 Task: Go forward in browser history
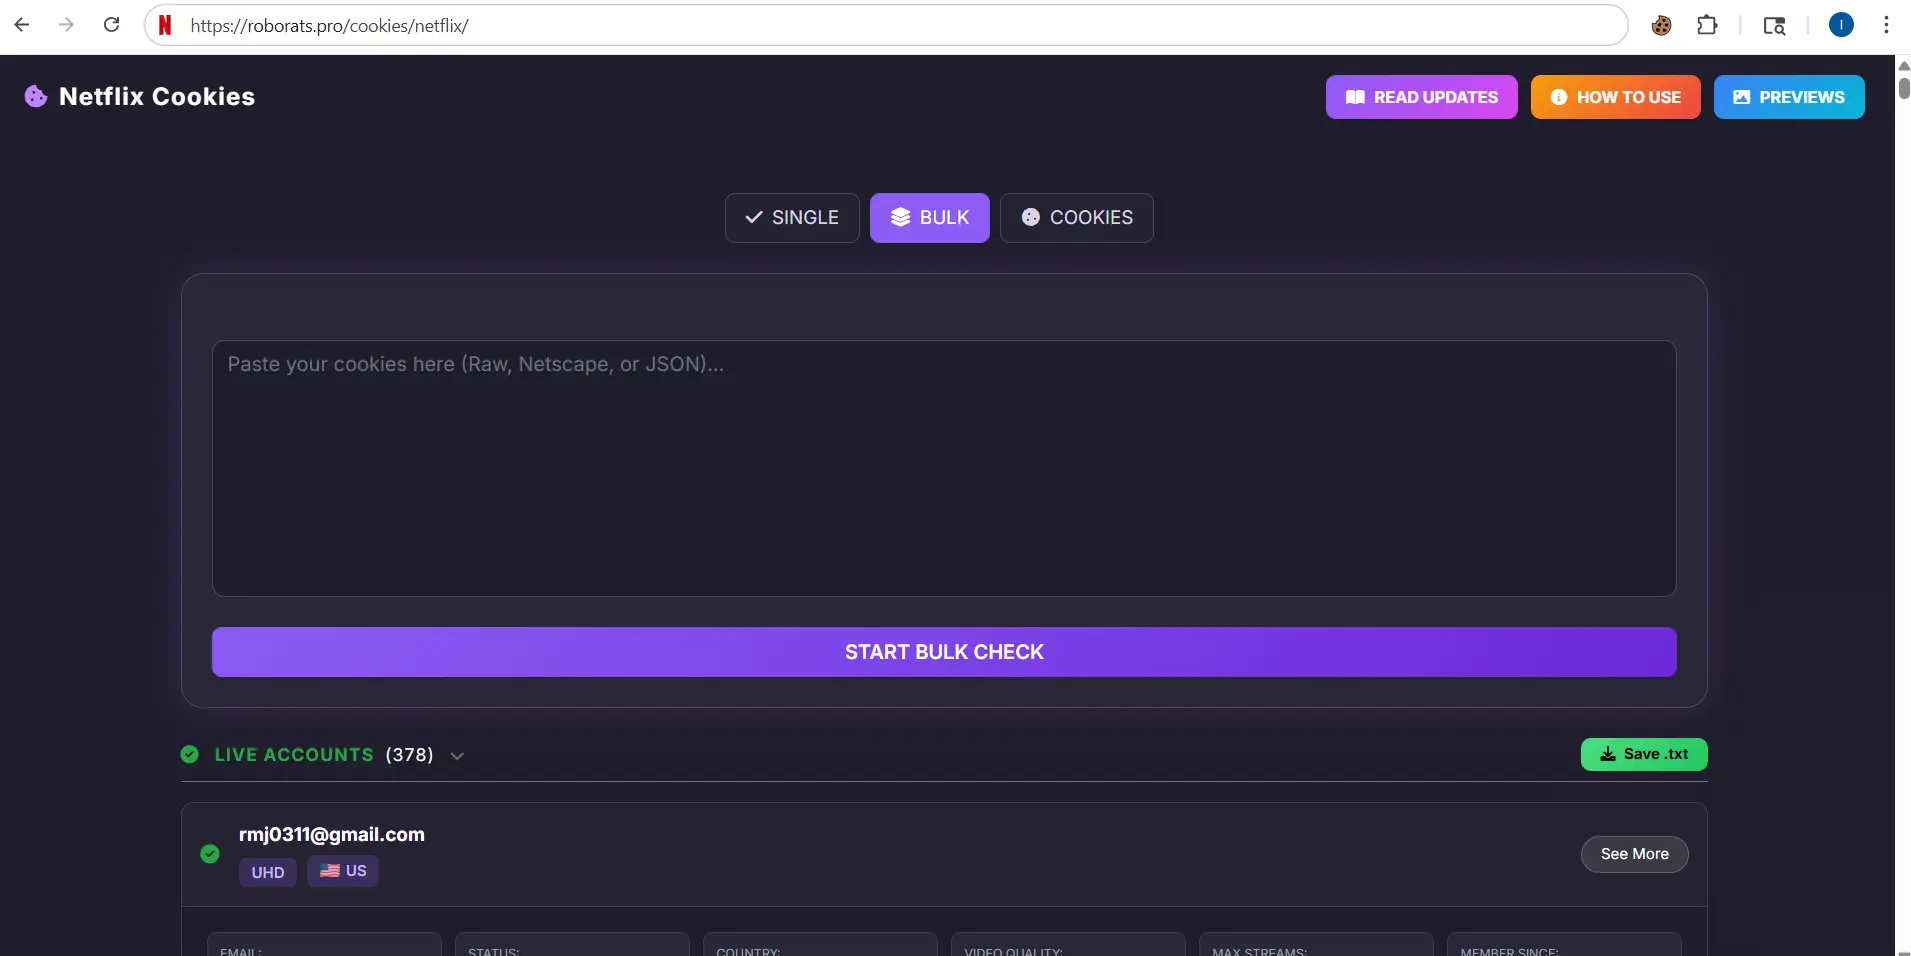click(x=66, y=25)
